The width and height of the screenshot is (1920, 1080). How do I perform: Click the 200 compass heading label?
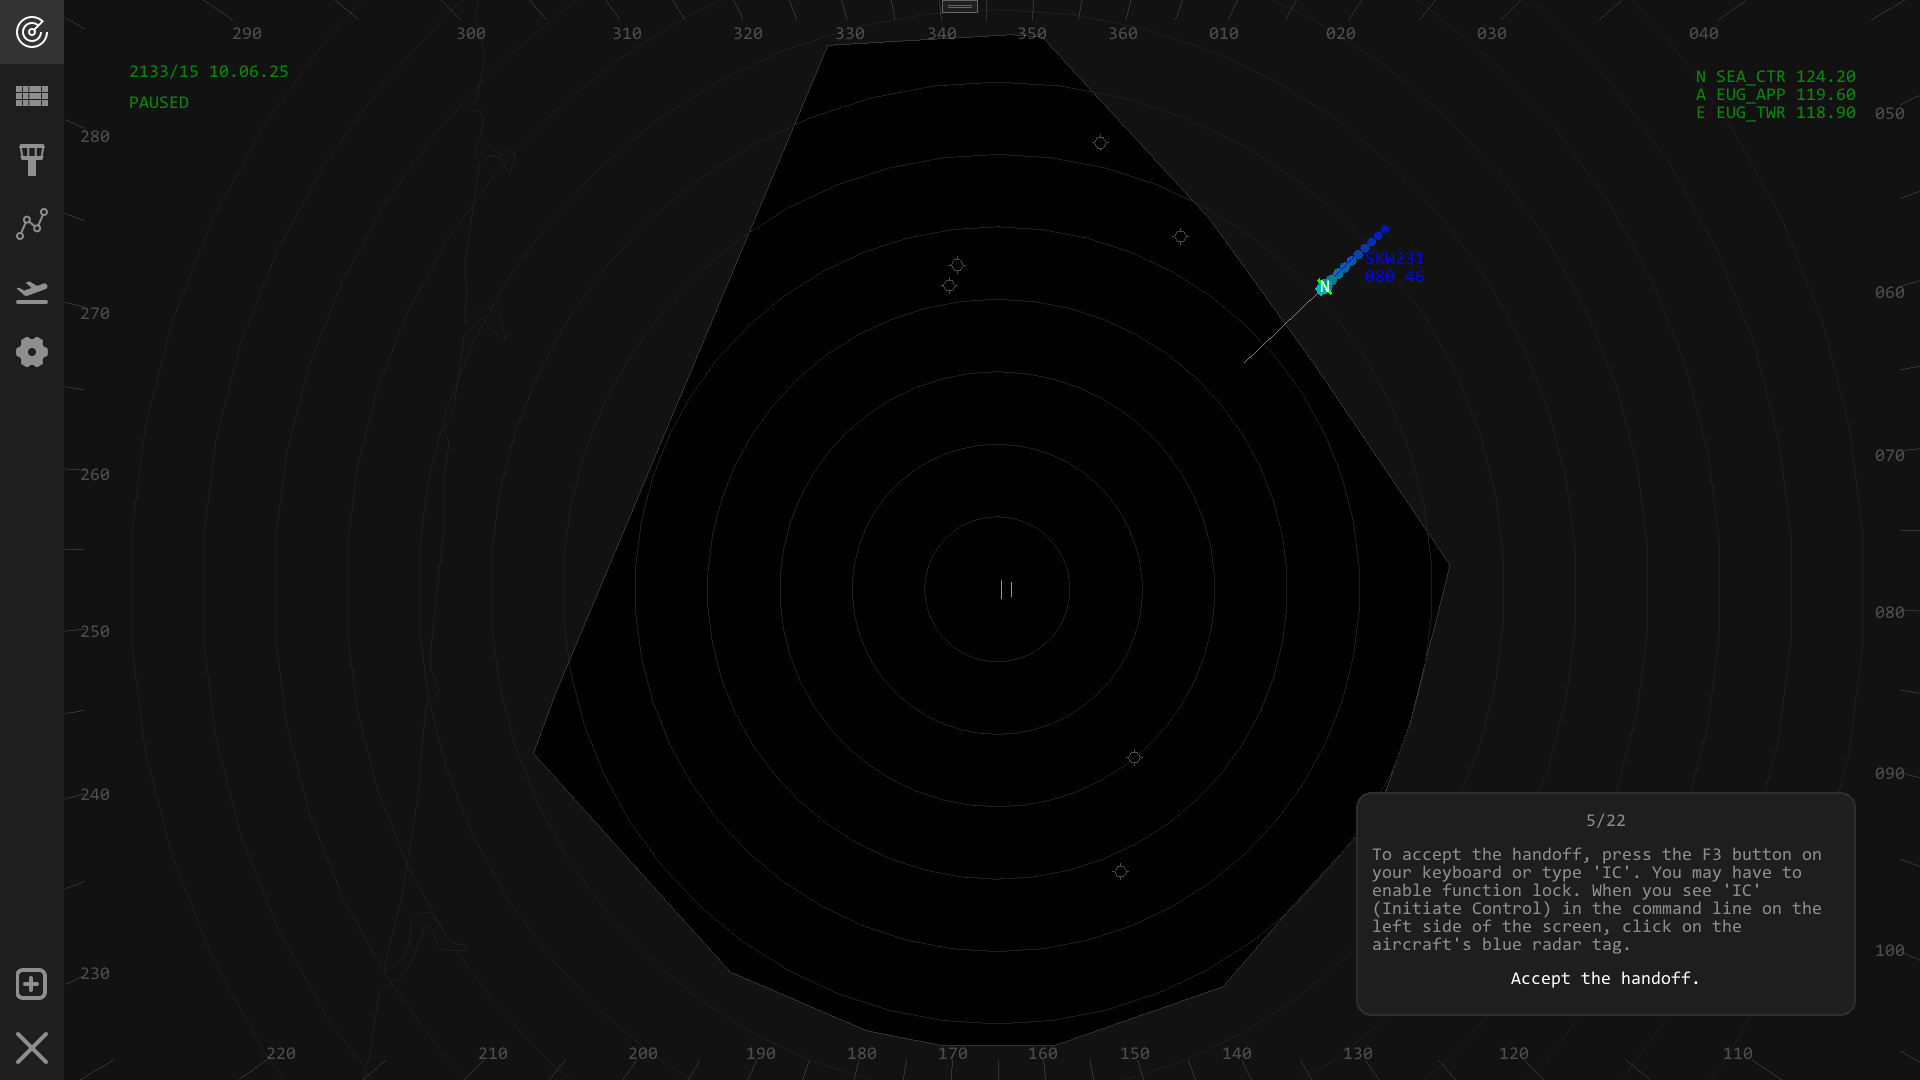tap(643, 1054)
